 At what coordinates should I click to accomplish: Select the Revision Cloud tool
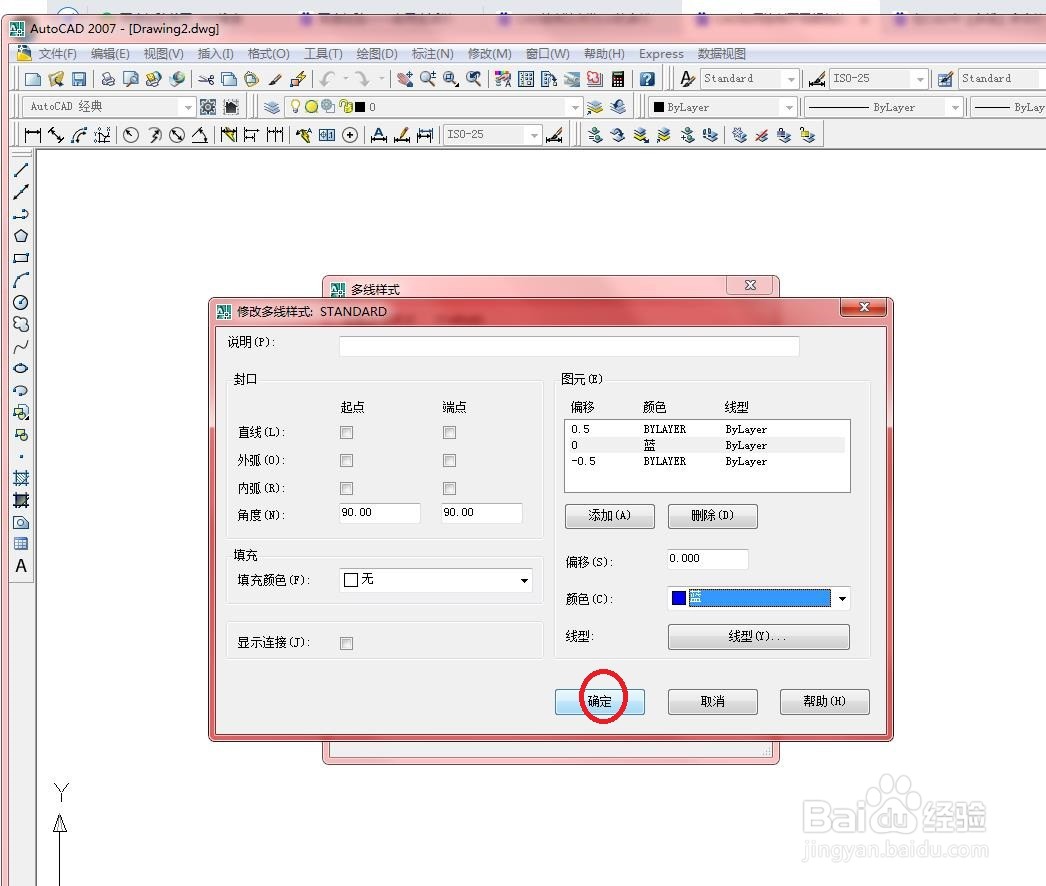21,324
